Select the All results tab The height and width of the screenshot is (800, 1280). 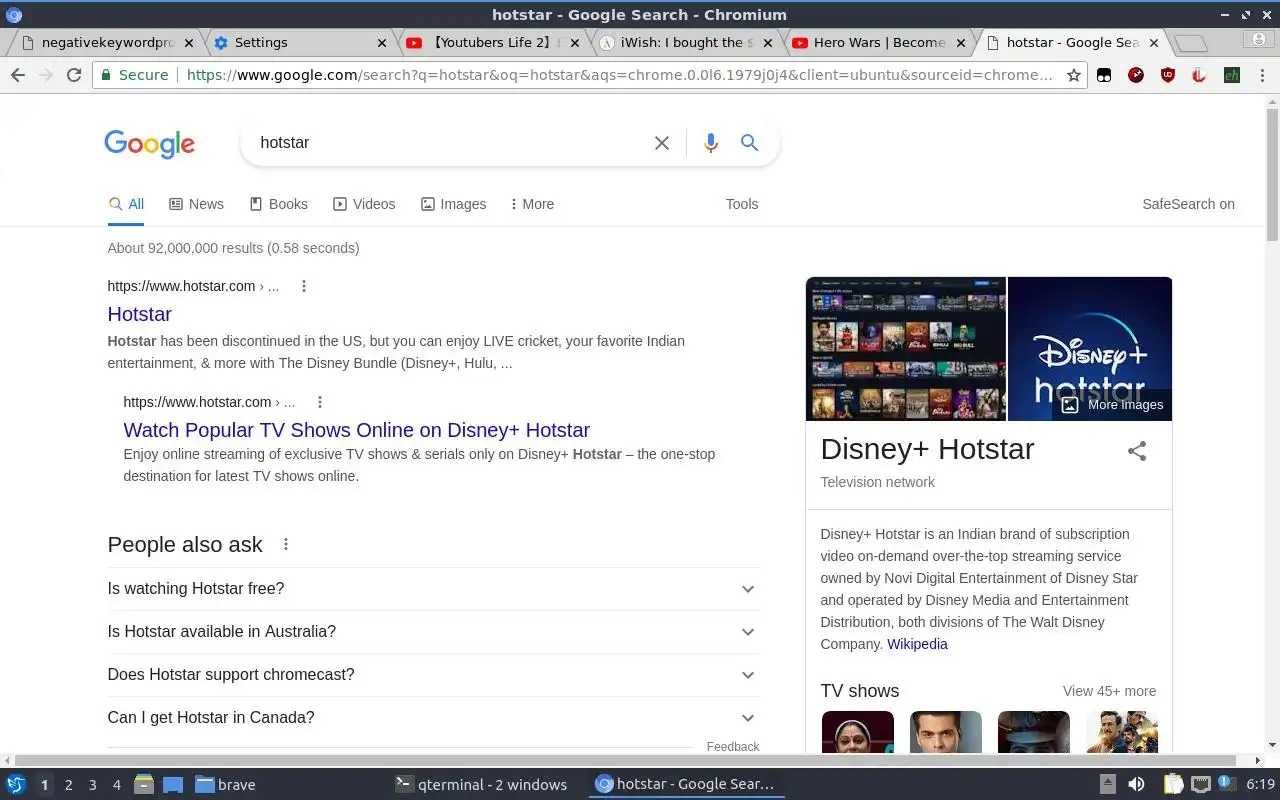click(x=126, y=204)
